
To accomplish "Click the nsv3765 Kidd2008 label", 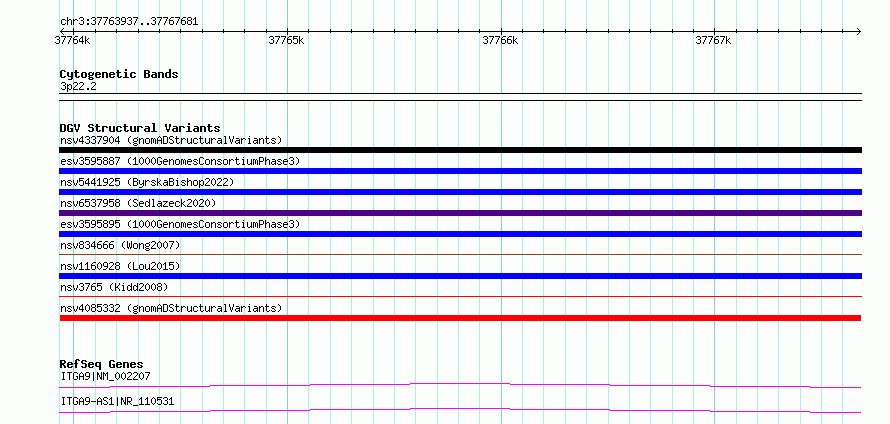I will [114, 287].
